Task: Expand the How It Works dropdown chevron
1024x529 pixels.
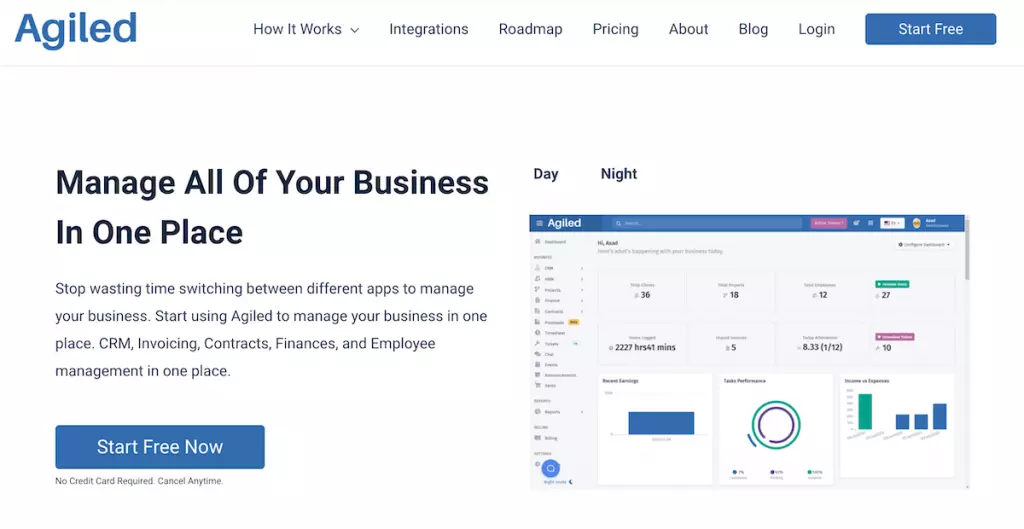Action: point(355,30)
